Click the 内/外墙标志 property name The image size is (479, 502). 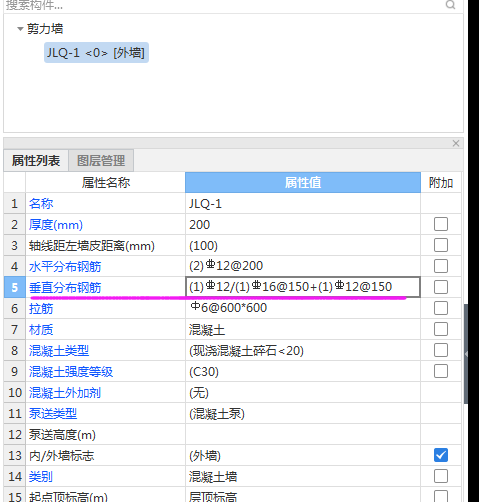point(62,456)
